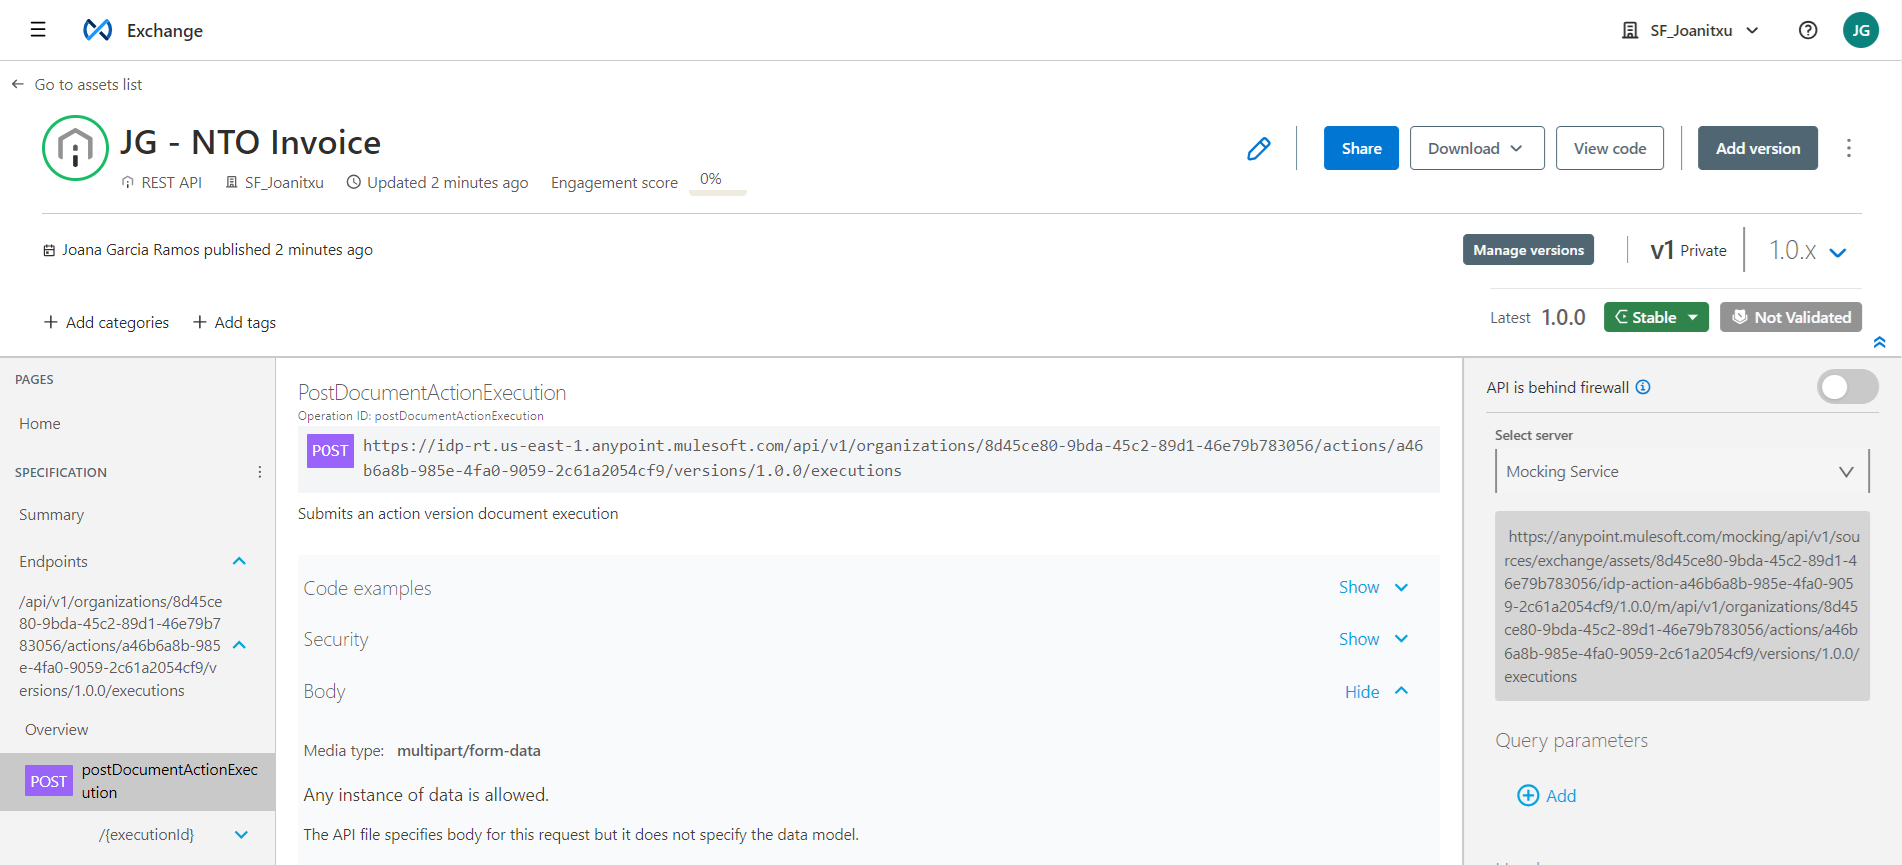
Task: Click the PostDocumentActionExecution heading
Action: [x=432, y=392]
